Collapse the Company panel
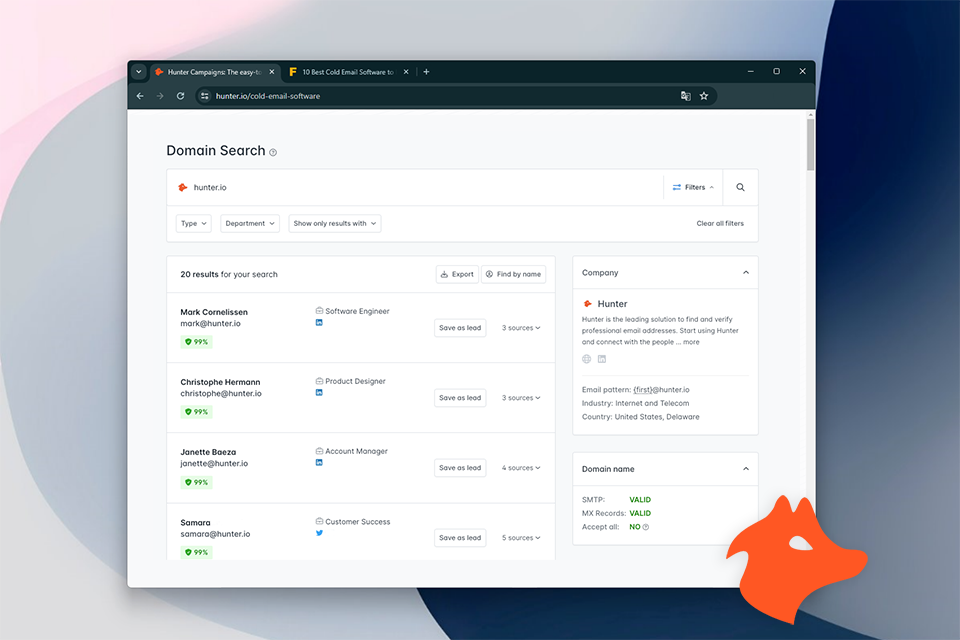The height and width of the screenshot is (640, 960). coord(746,273)
